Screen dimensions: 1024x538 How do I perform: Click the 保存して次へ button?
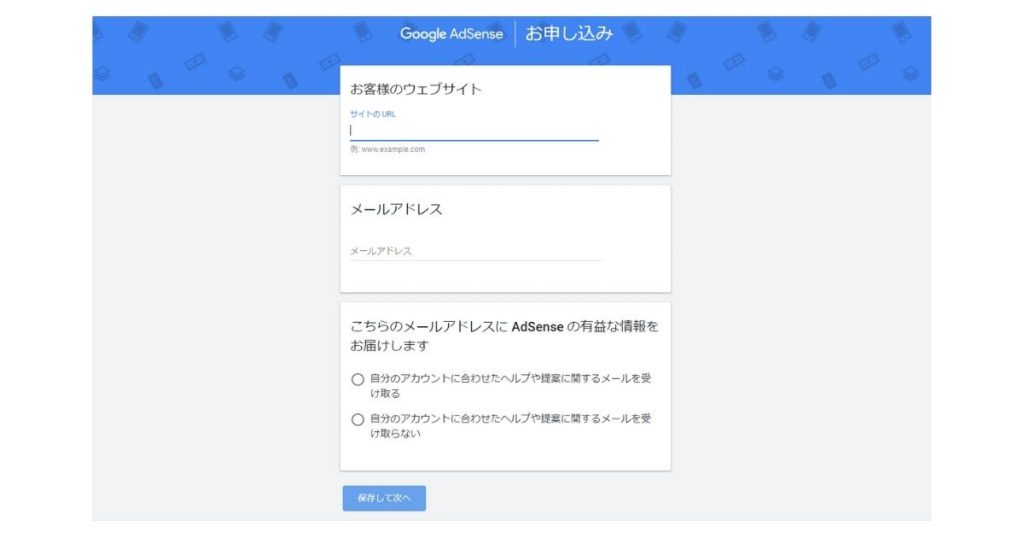pos(384,498)
